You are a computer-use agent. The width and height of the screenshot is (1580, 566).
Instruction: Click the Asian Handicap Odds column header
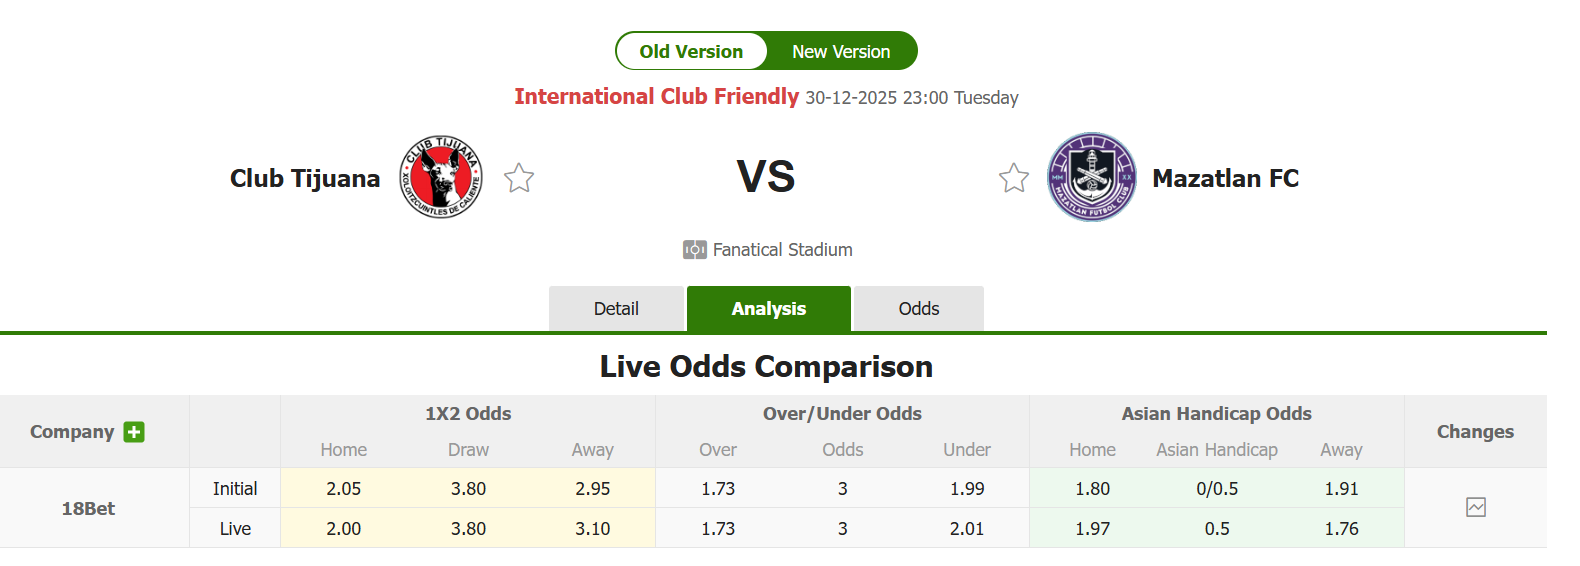(x=1216, y=414)
